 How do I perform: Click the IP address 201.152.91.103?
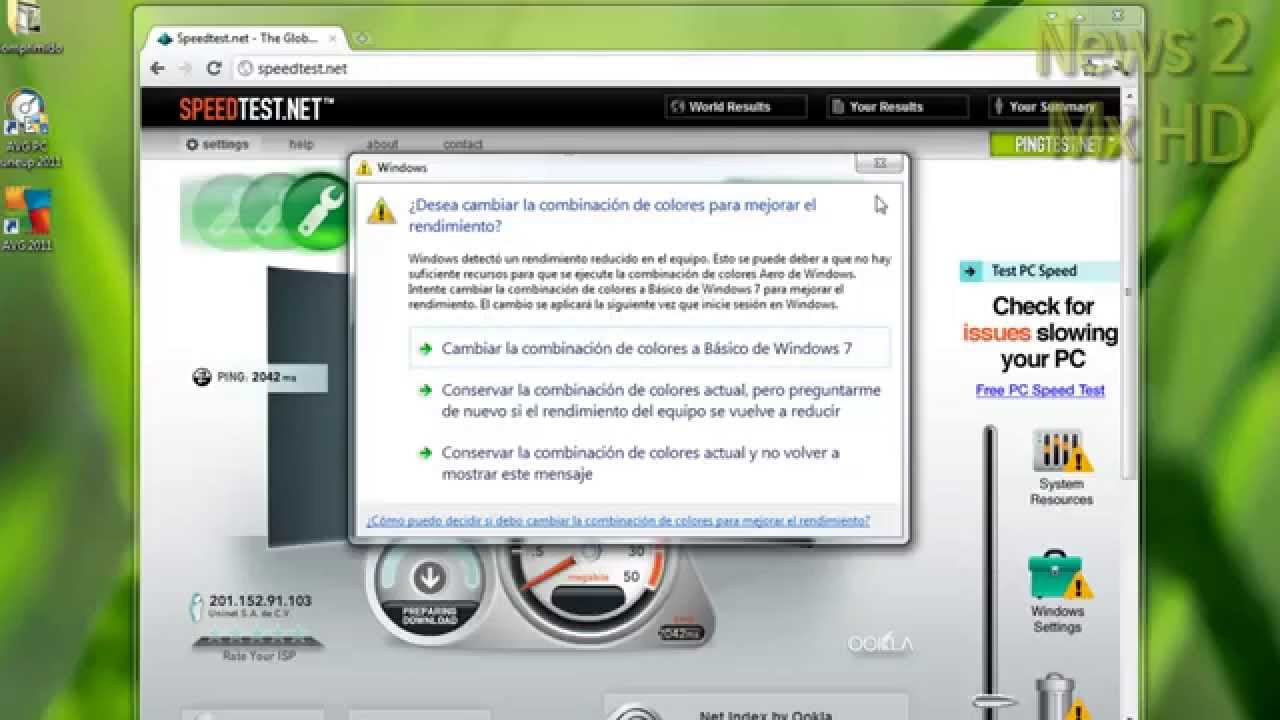pyautogui.click(x=260, y=601)
